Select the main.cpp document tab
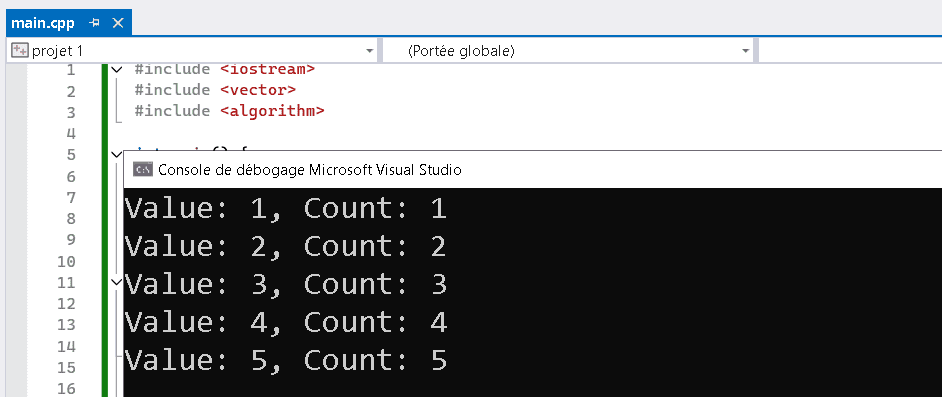Viewport: 942px width, 397px height. pos(43,23)
